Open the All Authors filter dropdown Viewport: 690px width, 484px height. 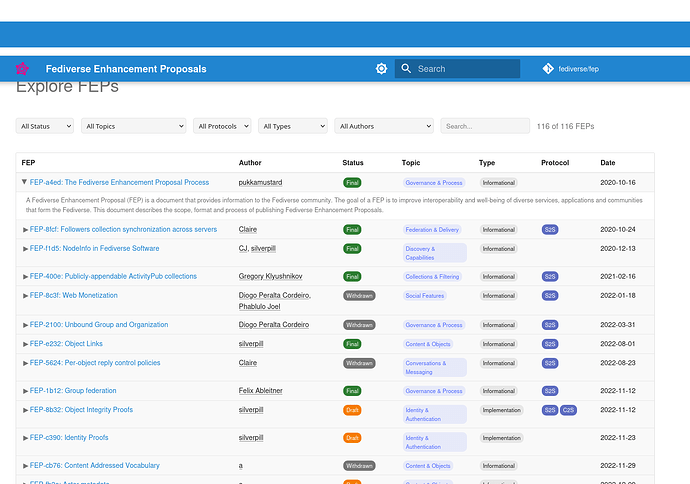(384, 126)
